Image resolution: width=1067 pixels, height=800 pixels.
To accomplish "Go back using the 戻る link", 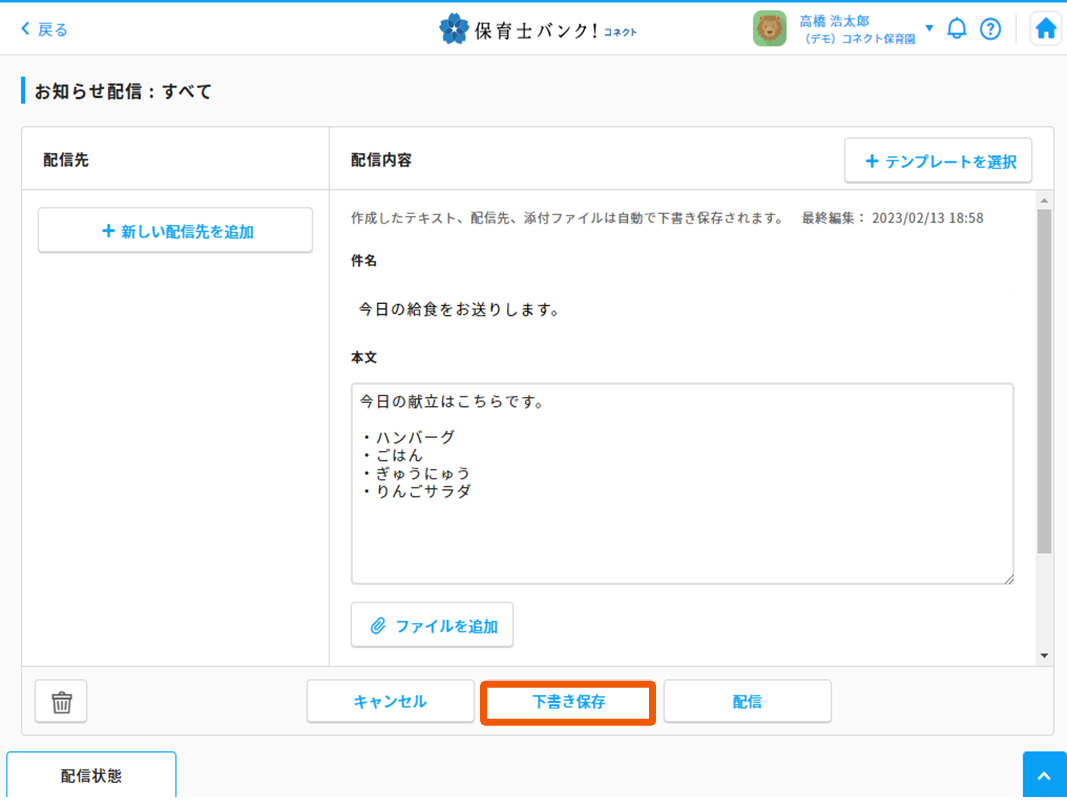I will [x=45, y=29].
